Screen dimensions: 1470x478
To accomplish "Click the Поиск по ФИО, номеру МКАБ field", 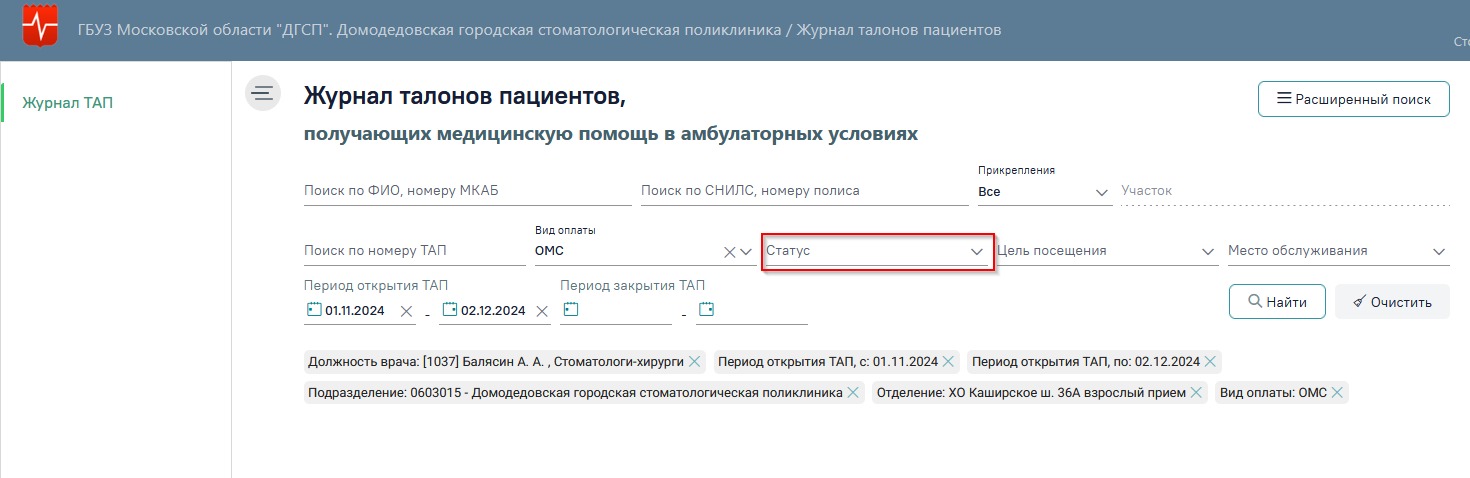I will click(x=467, y=191).
